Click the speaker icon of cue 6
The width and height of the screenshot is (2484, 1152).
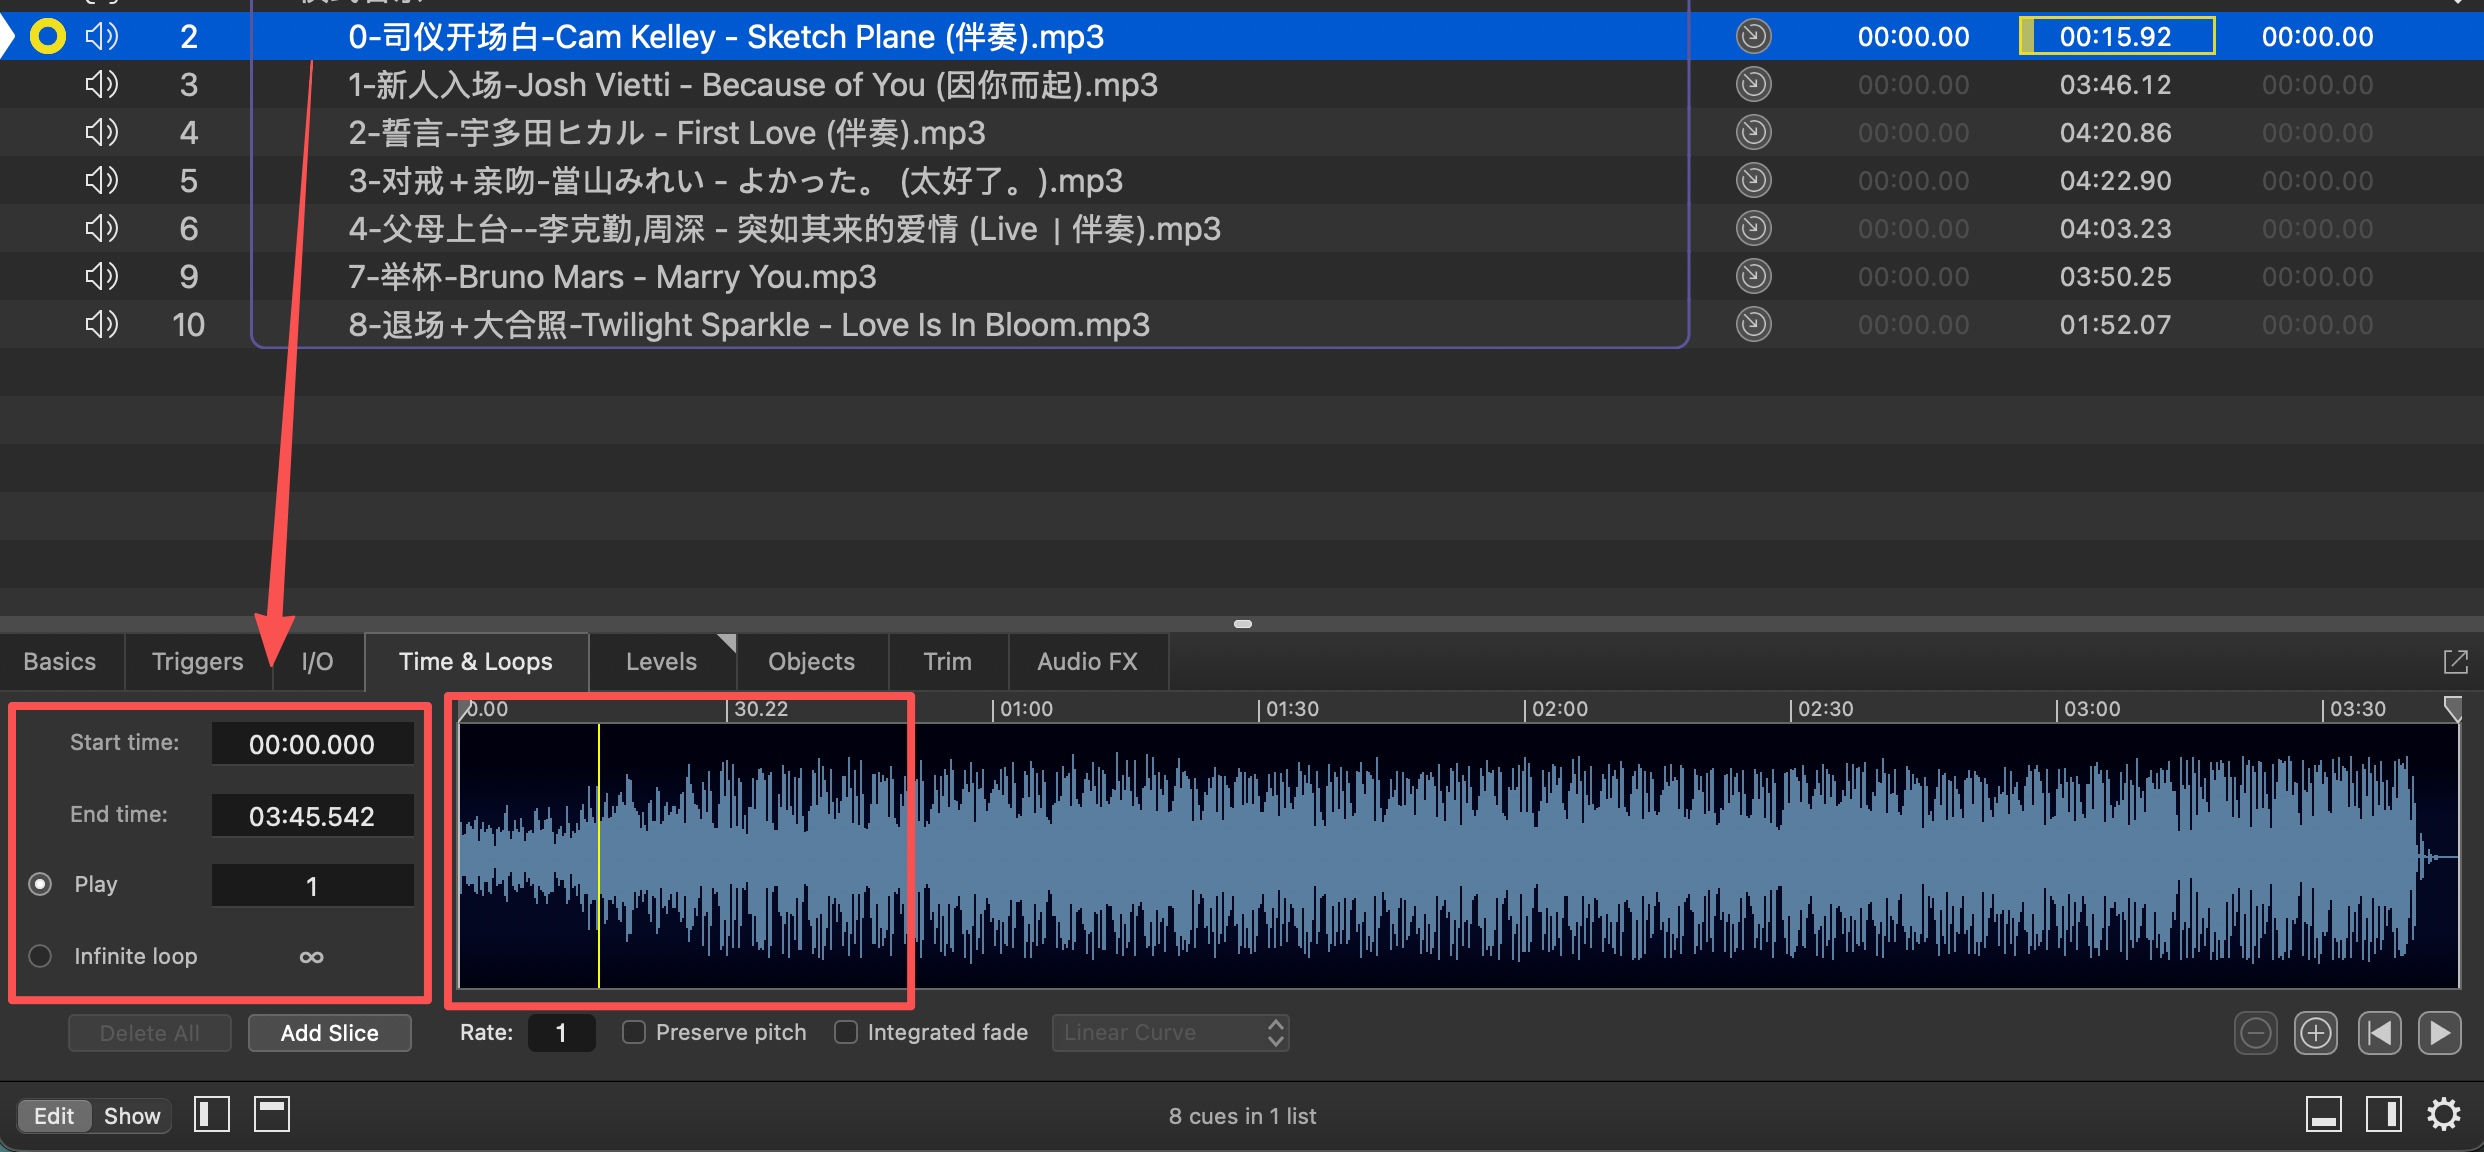pos(101,229)
